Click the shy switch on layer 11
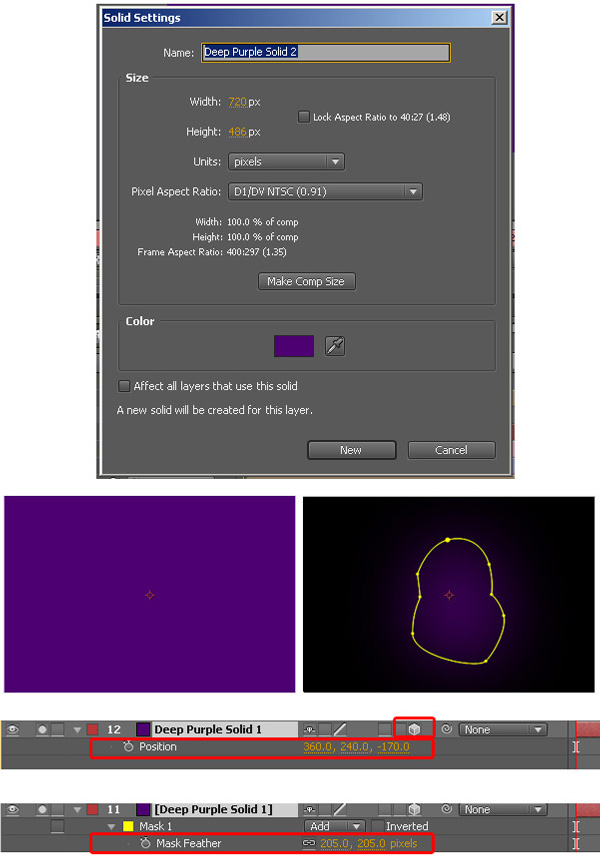The image size is (600, 866). tap(310, 809)
